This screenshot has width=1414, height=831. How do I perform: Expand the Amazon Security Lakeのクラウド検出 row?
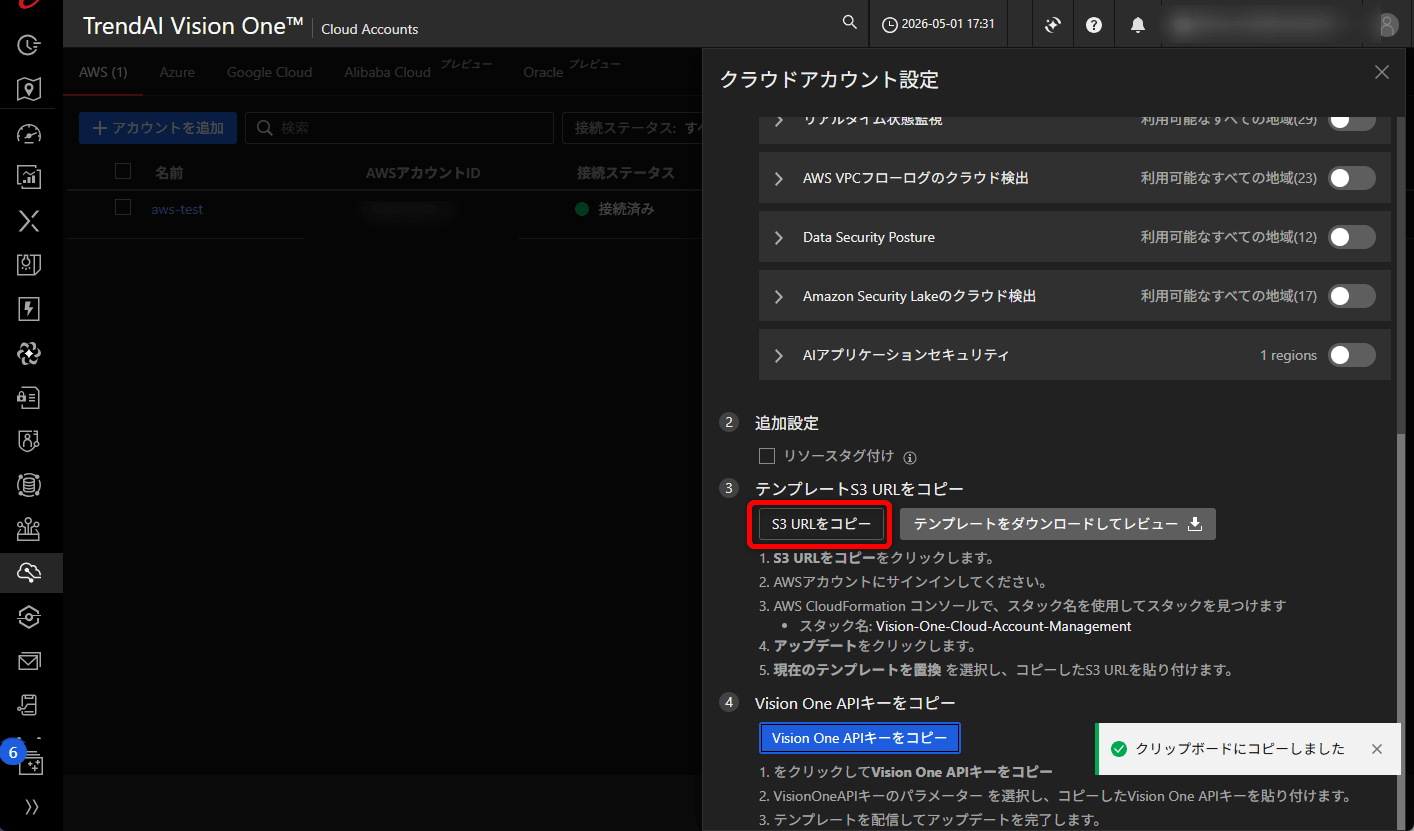pos(779,296)
